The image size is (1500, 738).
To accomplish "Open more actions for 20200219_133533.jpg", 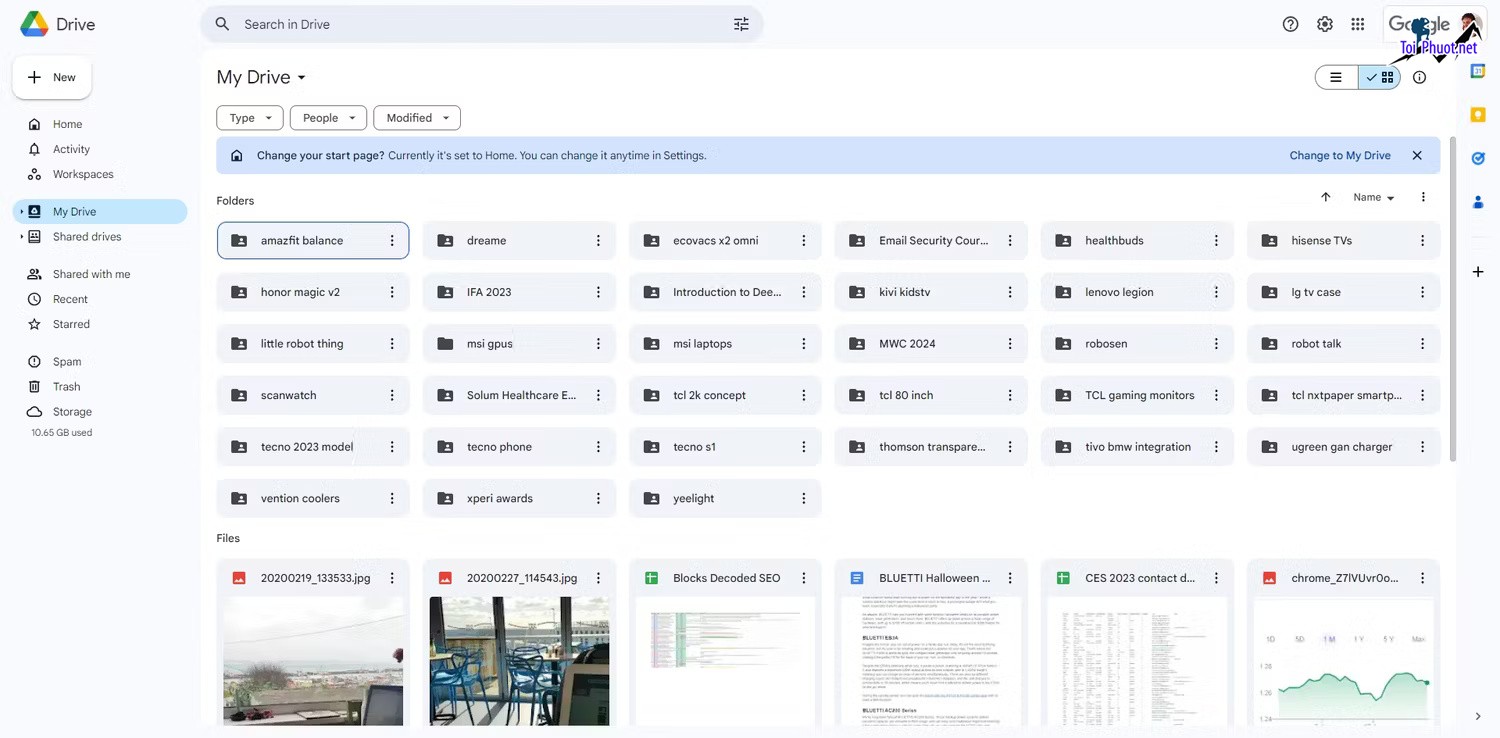I will (392, 578).
